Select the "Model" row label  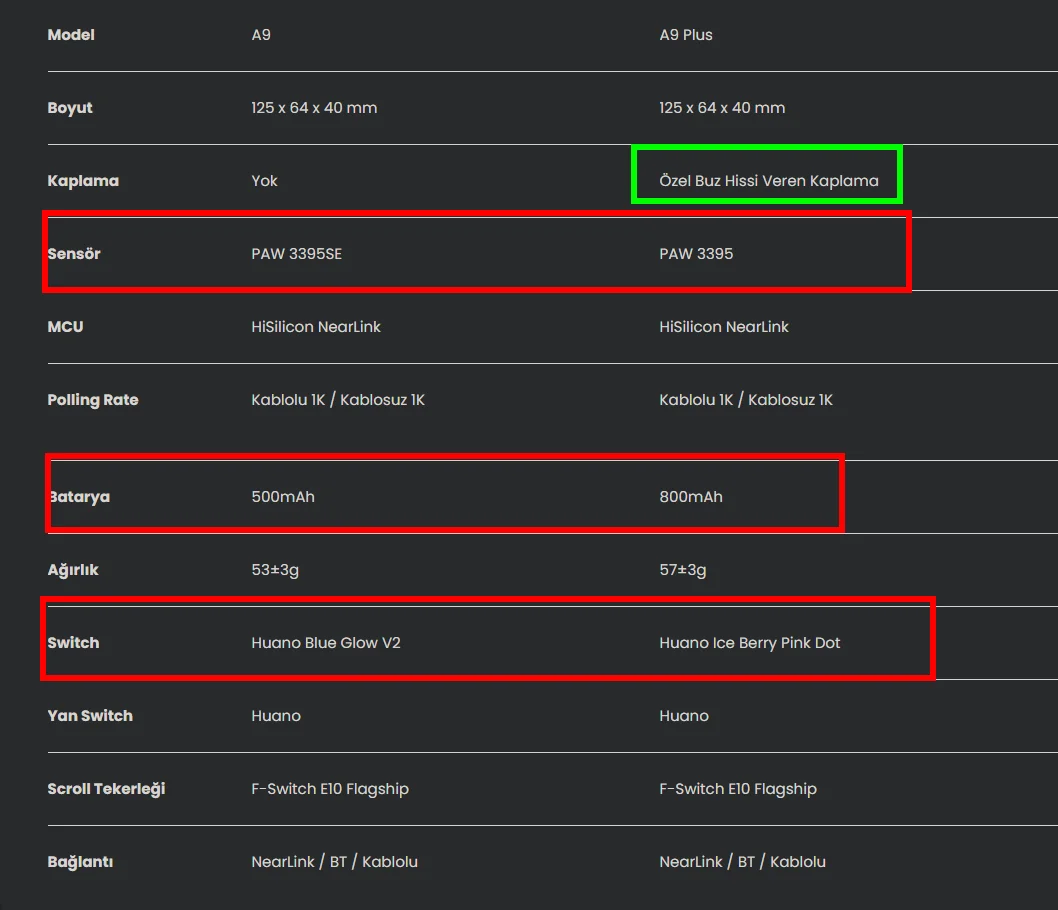click(x=71, y=35)
